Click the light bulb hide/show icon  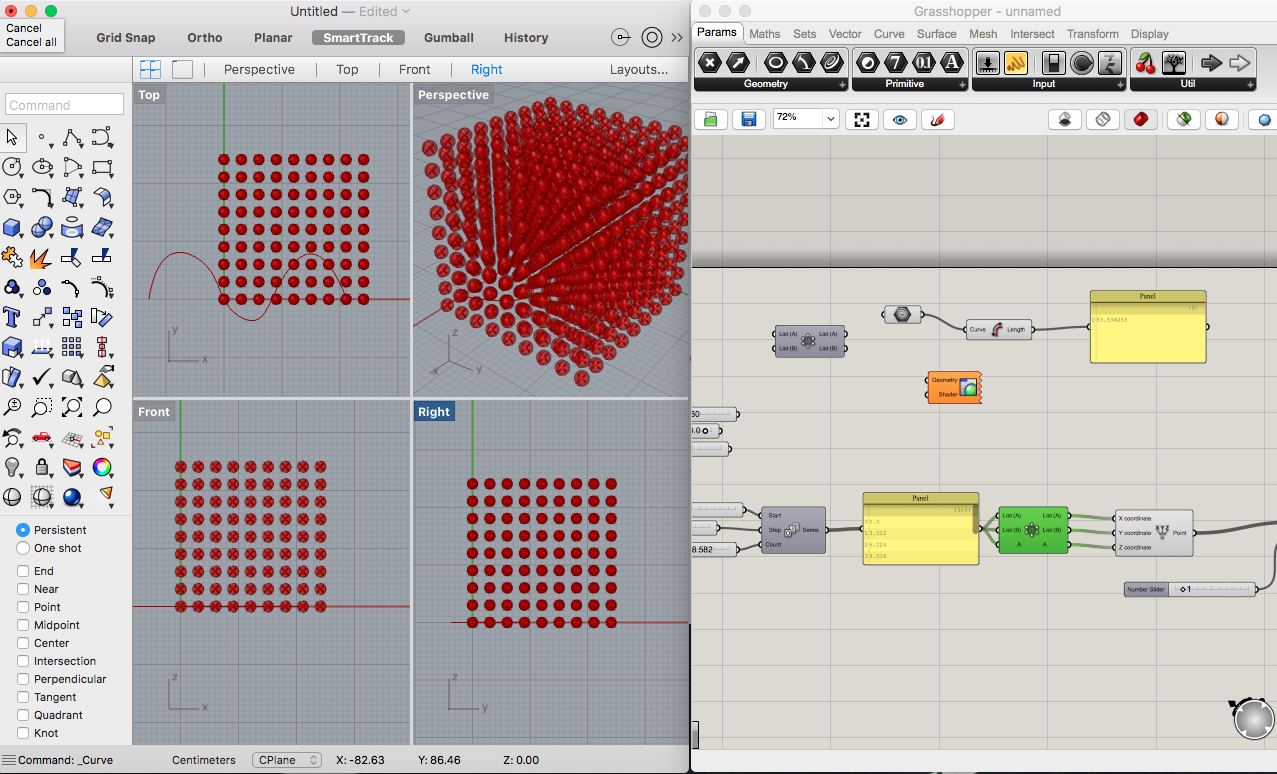point(12,467)
